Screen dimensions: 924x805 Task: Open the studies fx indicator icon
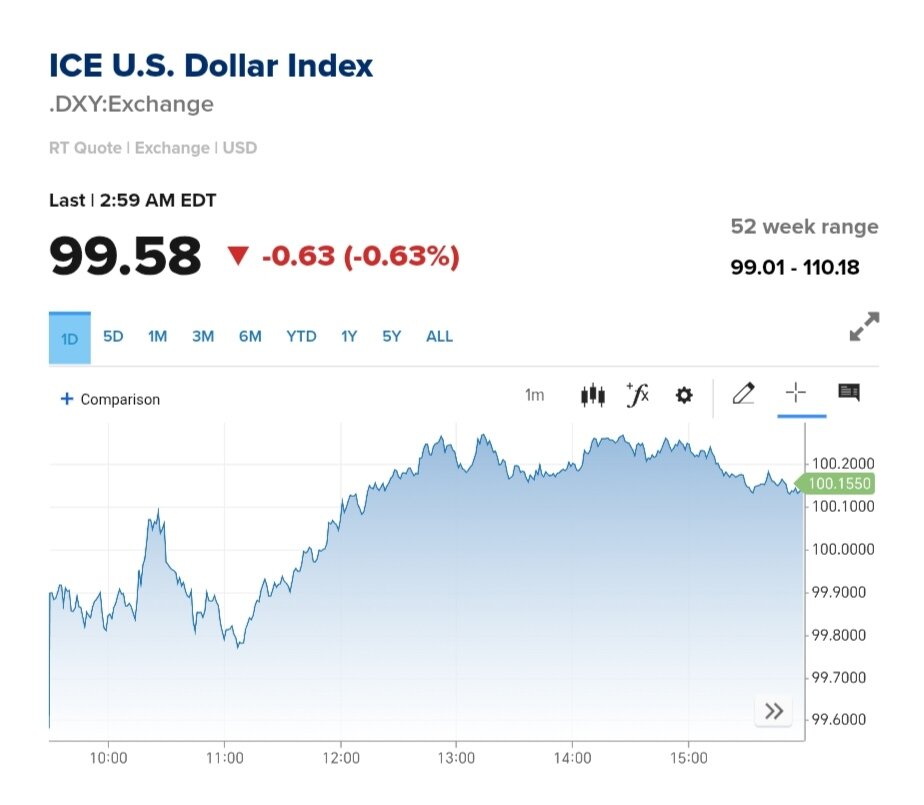point(637,395)
